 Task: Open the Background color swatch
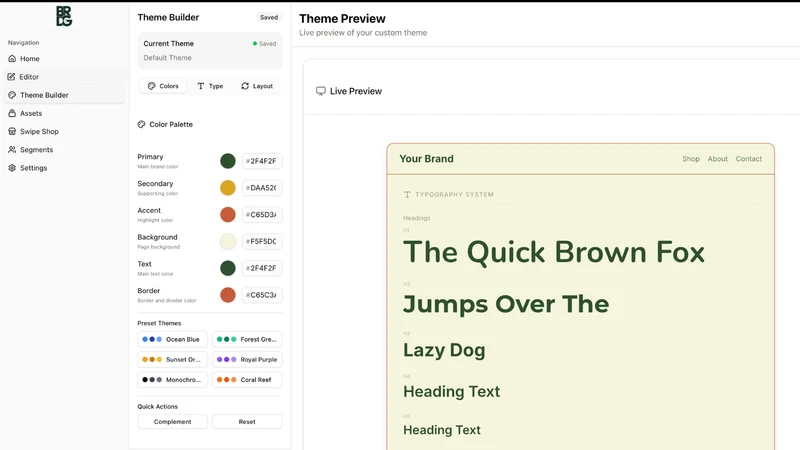pyautogui.click(x=228, y=241)
